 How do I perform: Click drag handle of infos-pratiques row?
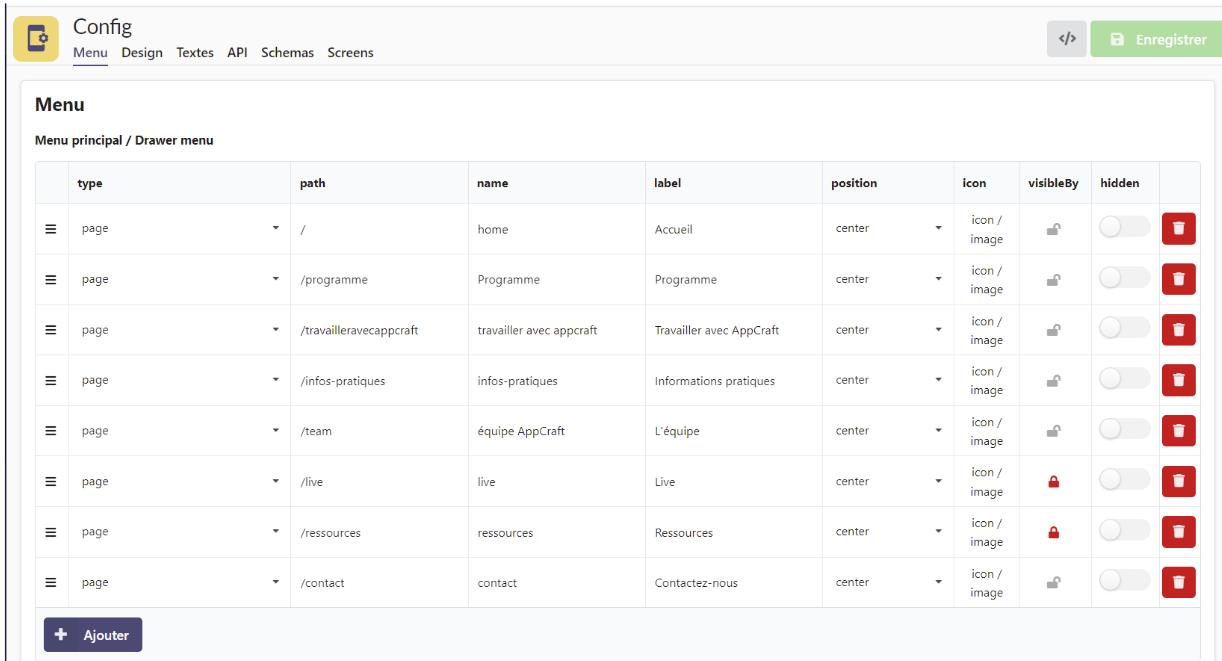[x=51, y=380]
